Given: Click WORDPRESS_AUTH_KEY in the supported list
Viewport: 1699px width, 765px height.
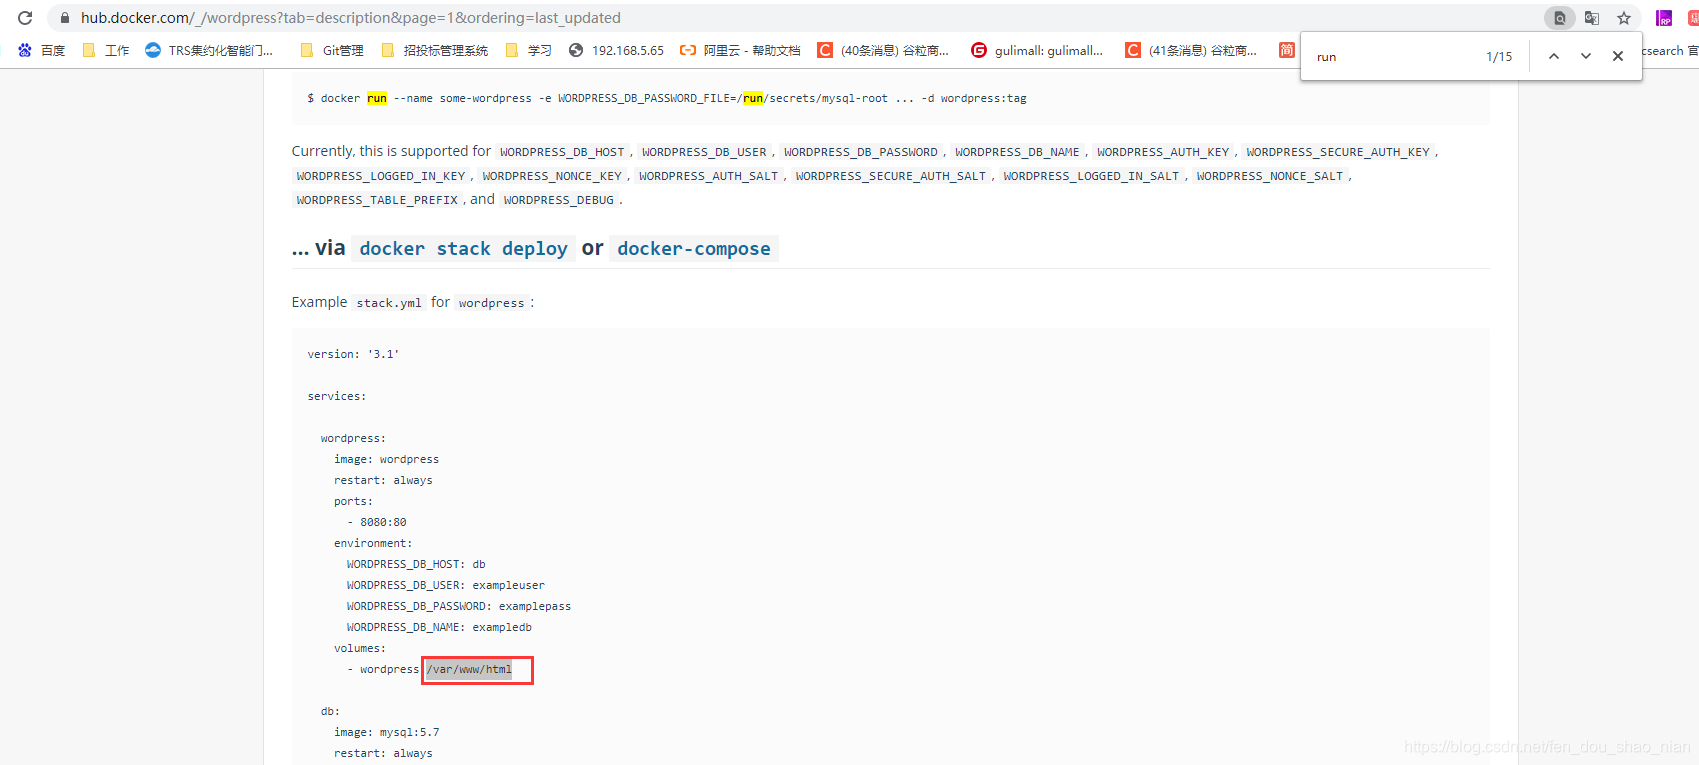Looking at the screenshot, I should coord(1163,152).
